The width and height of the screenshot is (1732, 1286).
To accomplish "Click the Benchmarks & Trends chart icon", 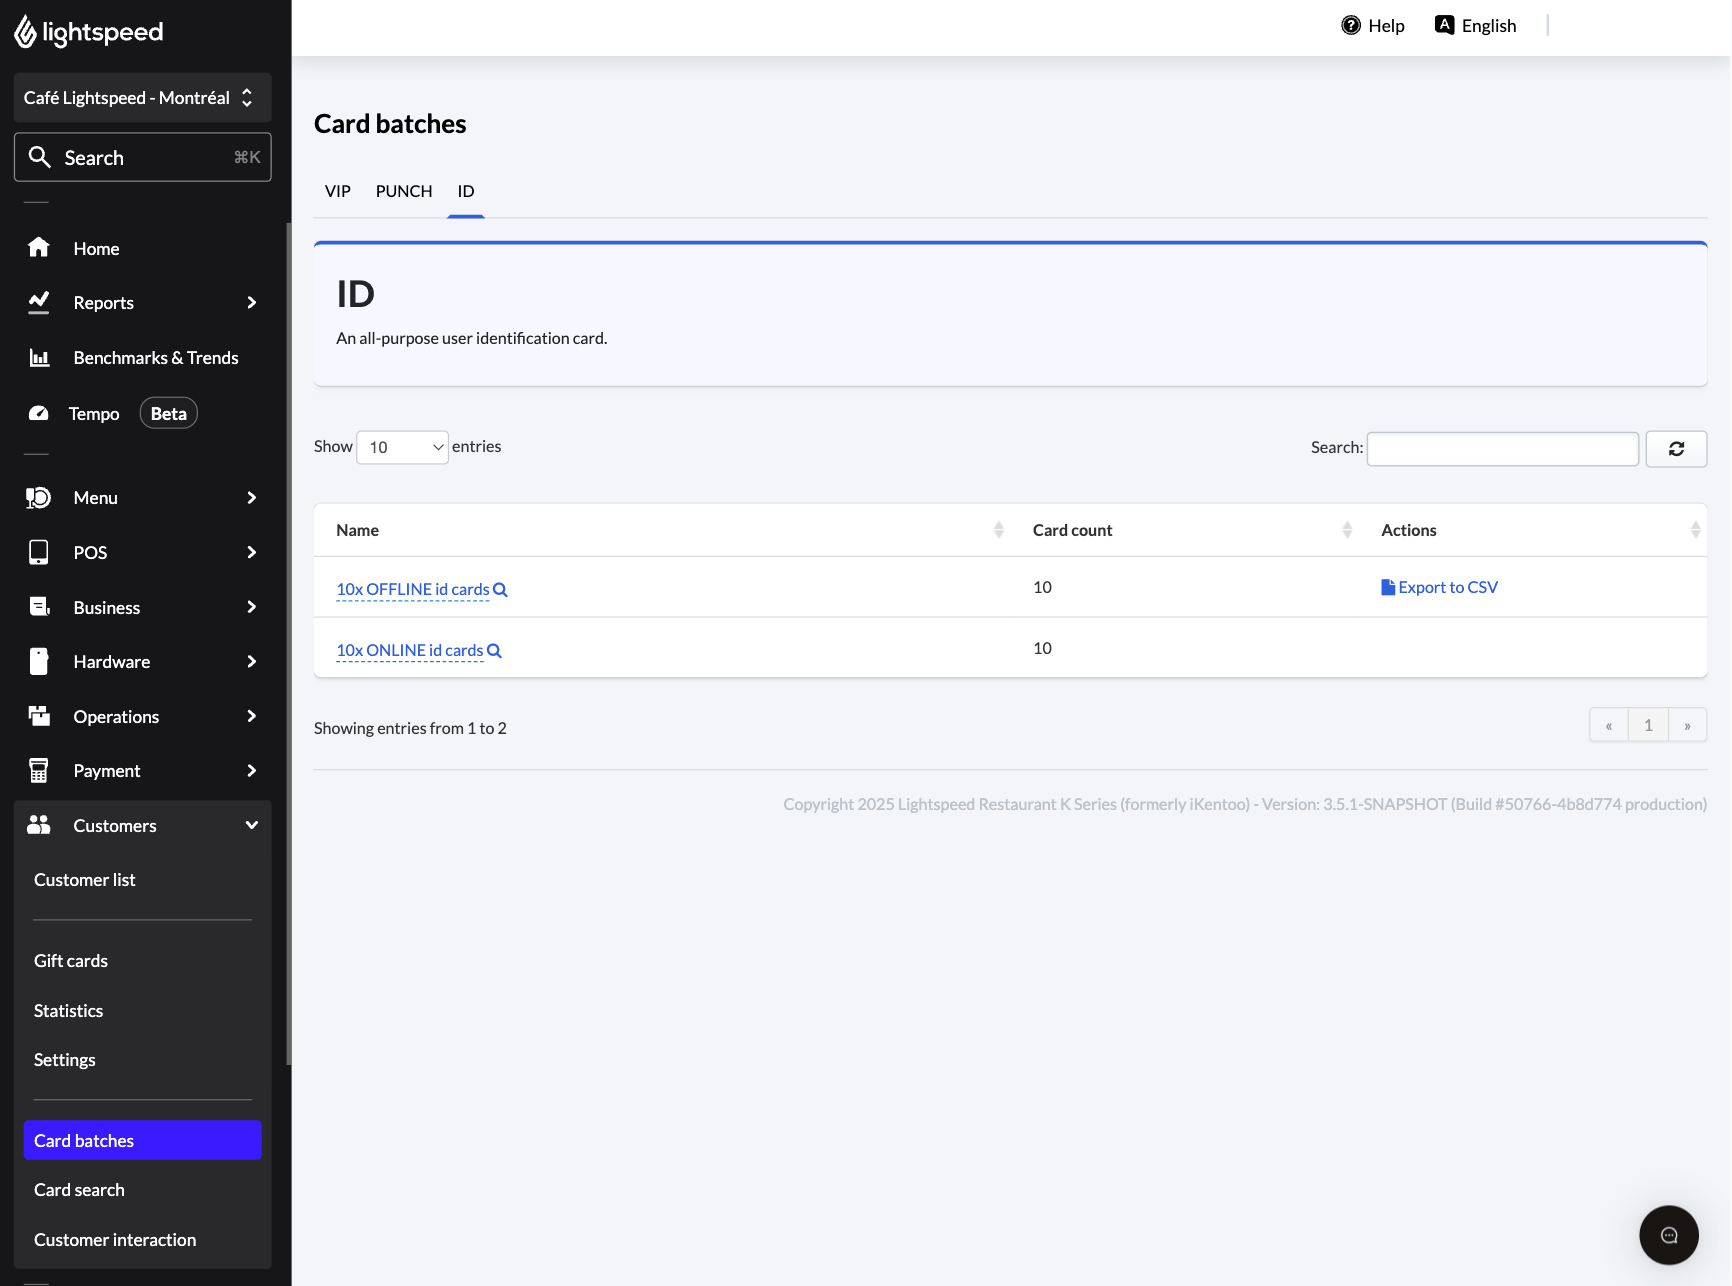I will coord(38,357).
